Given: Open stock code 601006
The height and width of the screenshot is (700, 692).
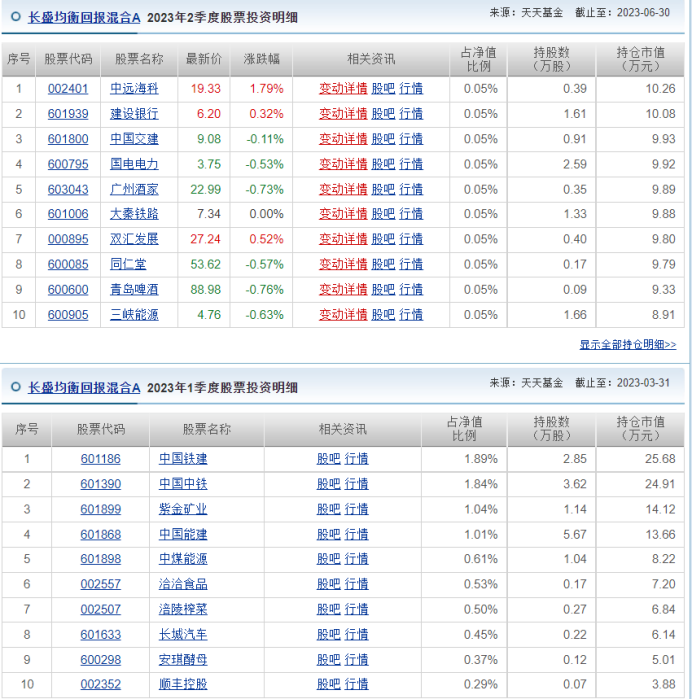Looking at the screenshot, I should (68, 214).
